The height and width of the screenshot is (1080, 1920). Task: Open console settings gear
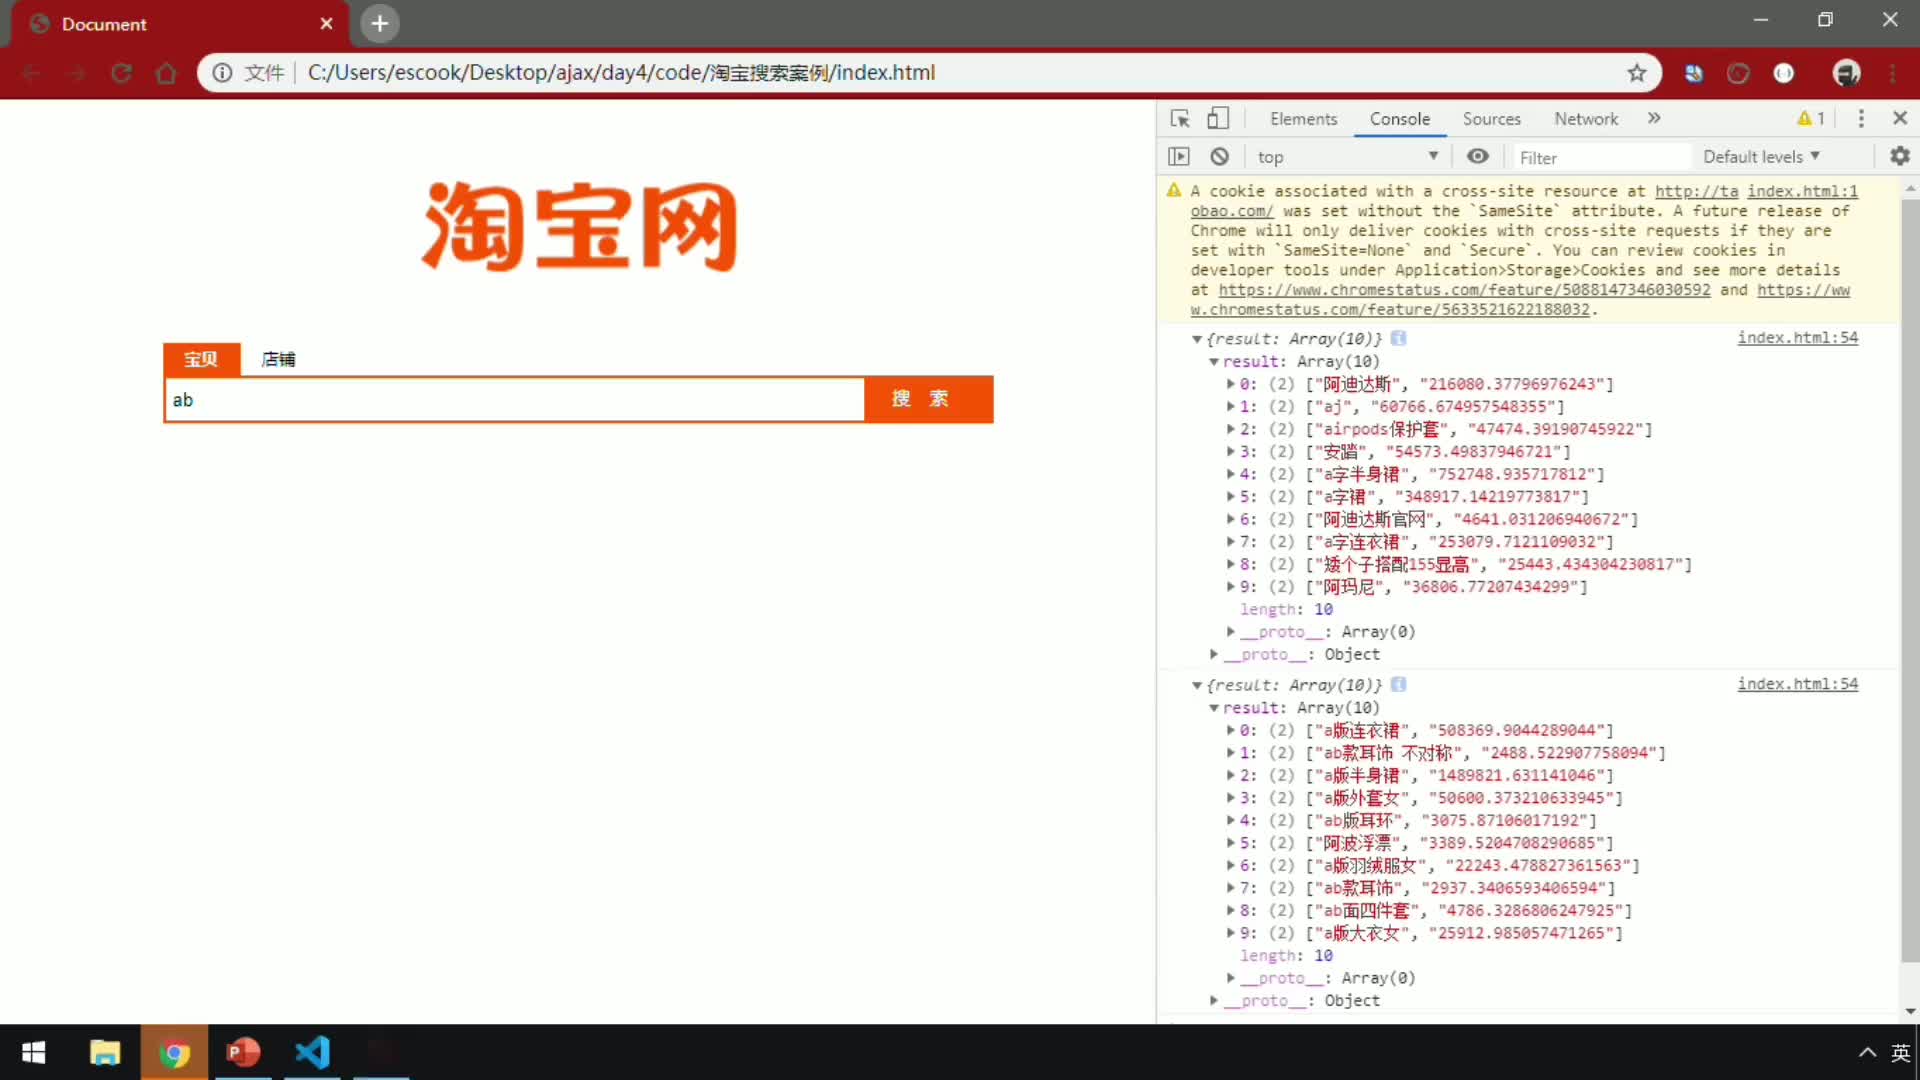point(1899,156)
